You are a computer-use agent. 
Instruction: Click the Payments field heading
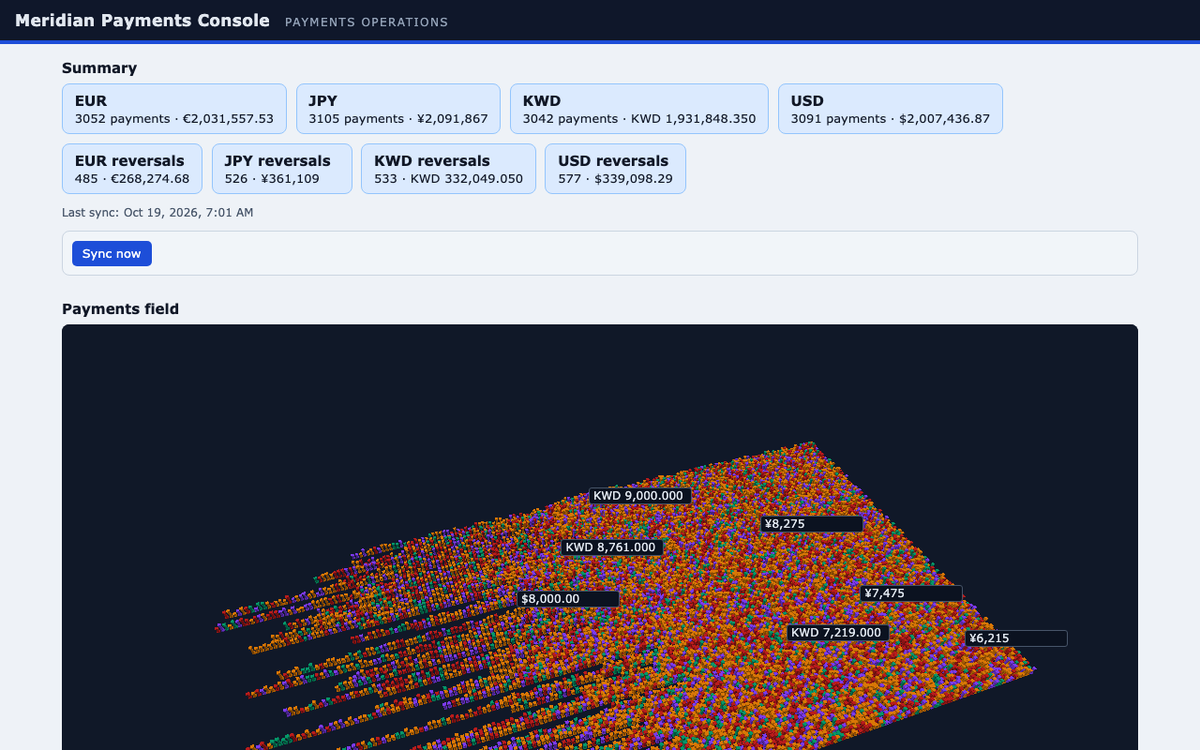120,309
